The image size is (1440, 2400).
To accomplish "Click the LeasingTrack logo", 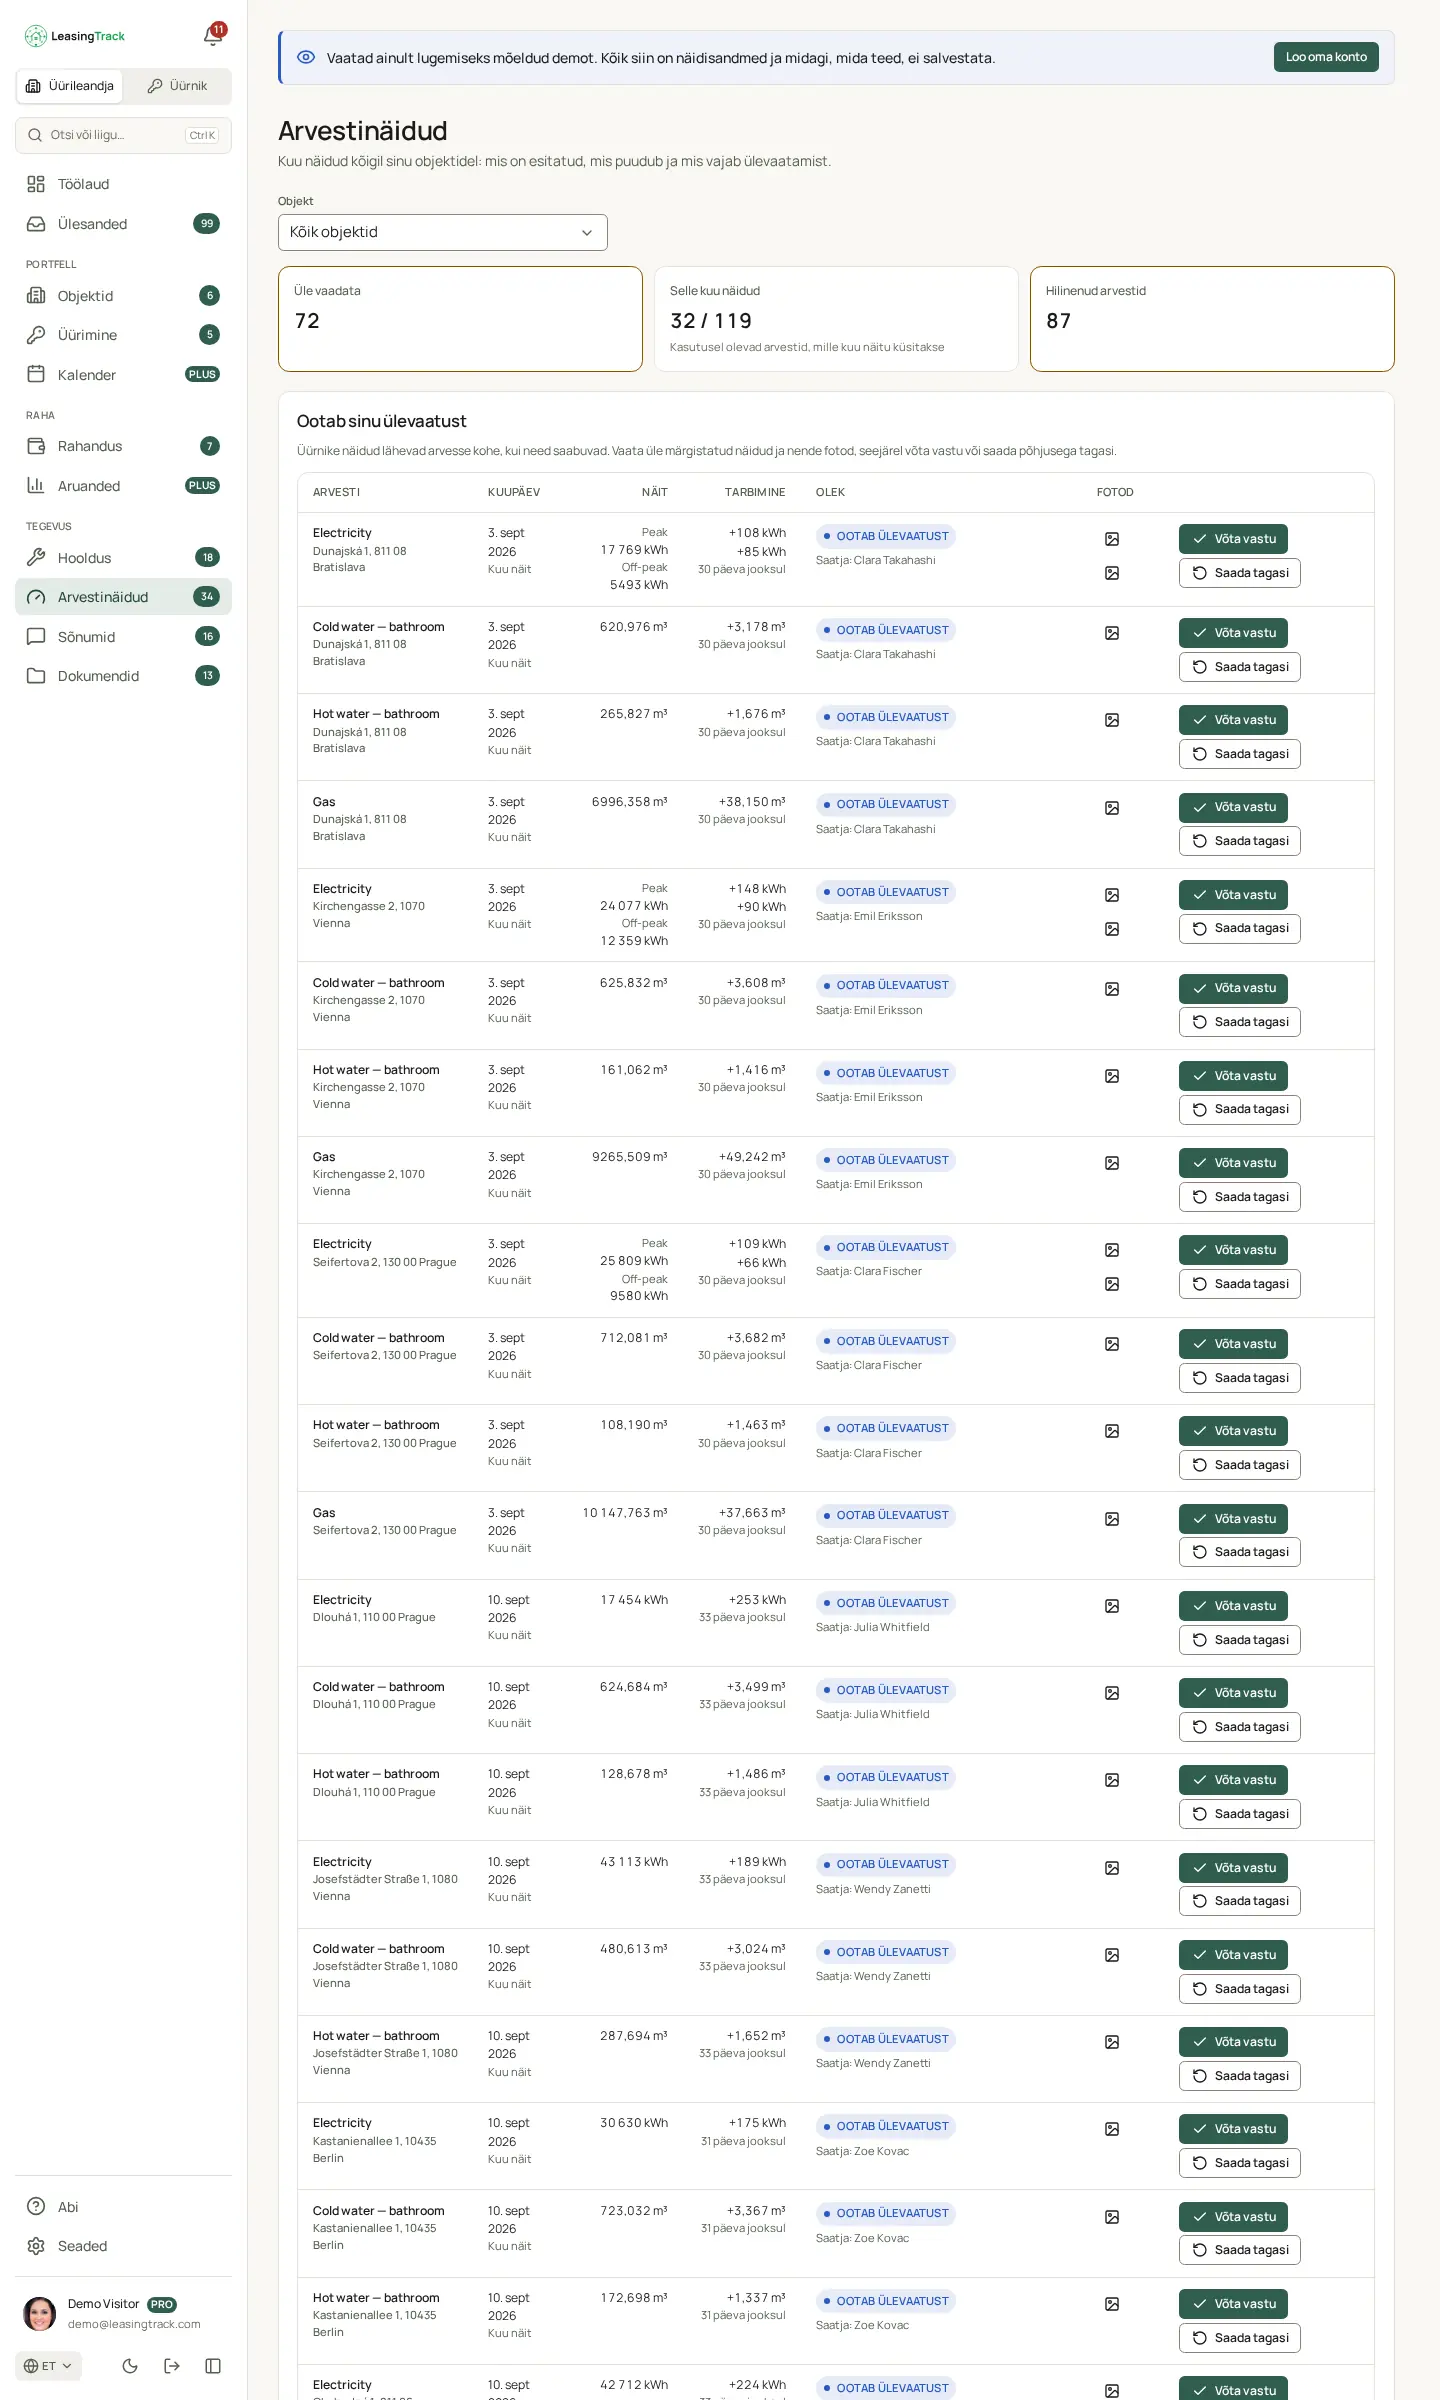I will (x=75, y=36).
